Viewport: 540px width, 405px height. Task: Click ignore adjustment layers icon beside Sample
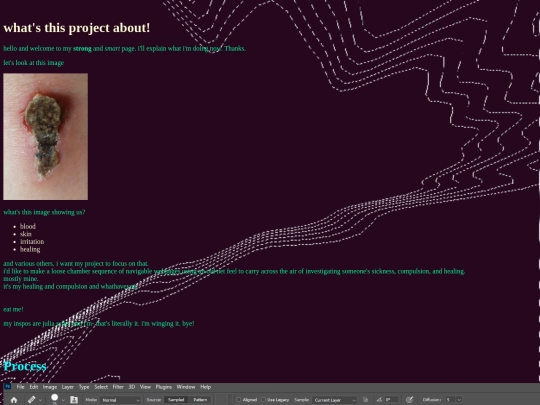coord(365,399)
